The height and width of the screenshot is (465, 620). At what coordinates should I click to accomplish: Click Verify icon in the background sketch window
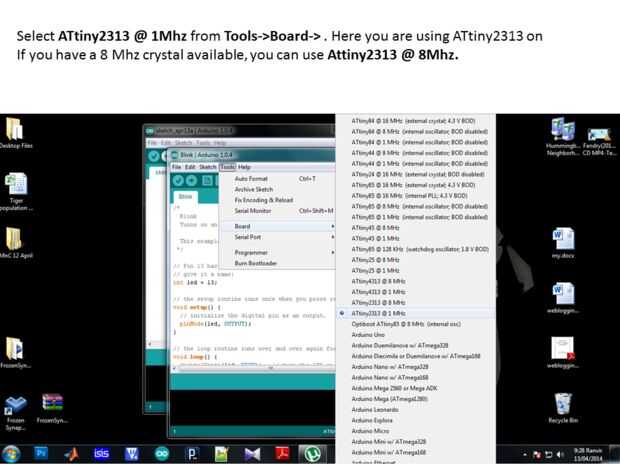coord(154,156)
